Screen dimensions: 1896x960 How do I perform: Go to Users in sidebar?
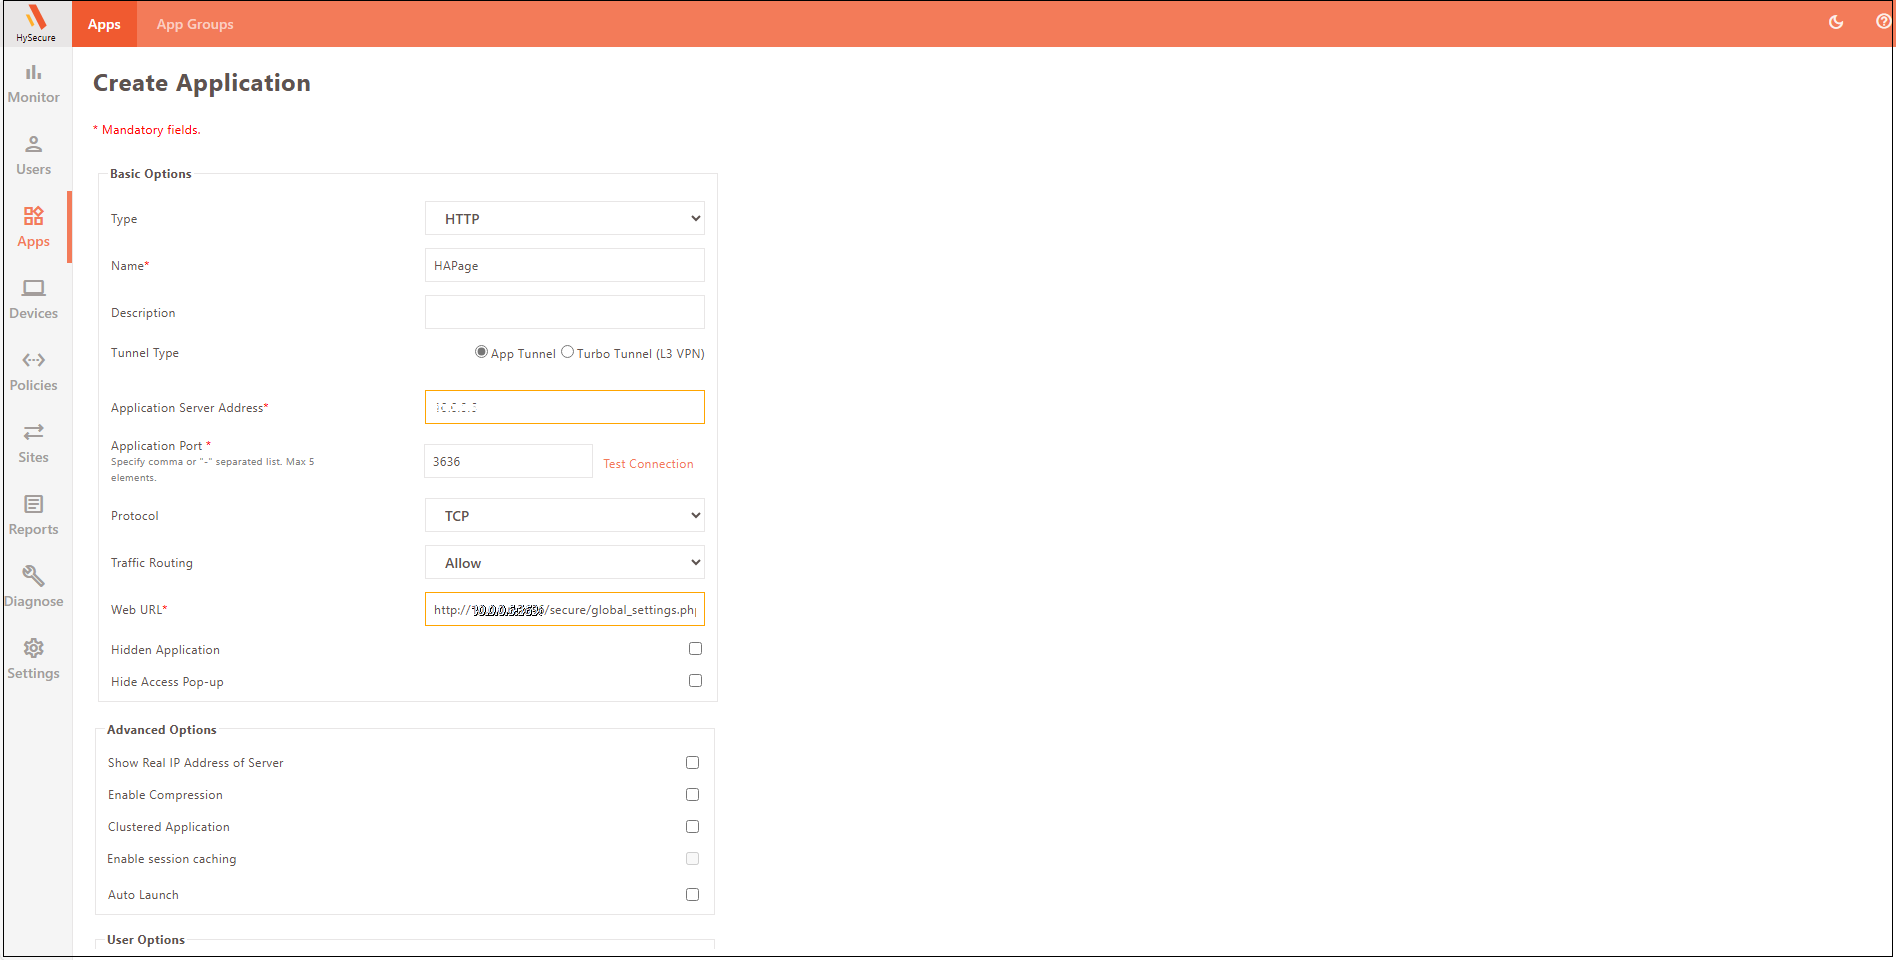pos(34,145)
